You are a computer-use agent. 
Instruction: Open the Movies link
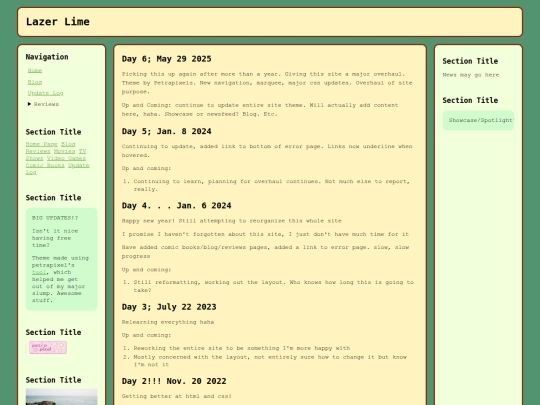click(64, 151)
